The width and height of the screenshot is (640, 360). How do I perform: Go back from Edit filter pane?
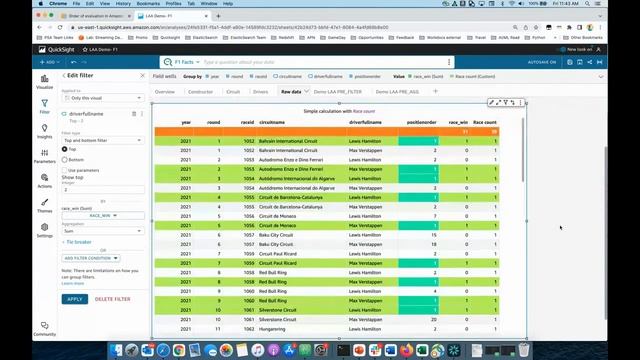[64, 76]
